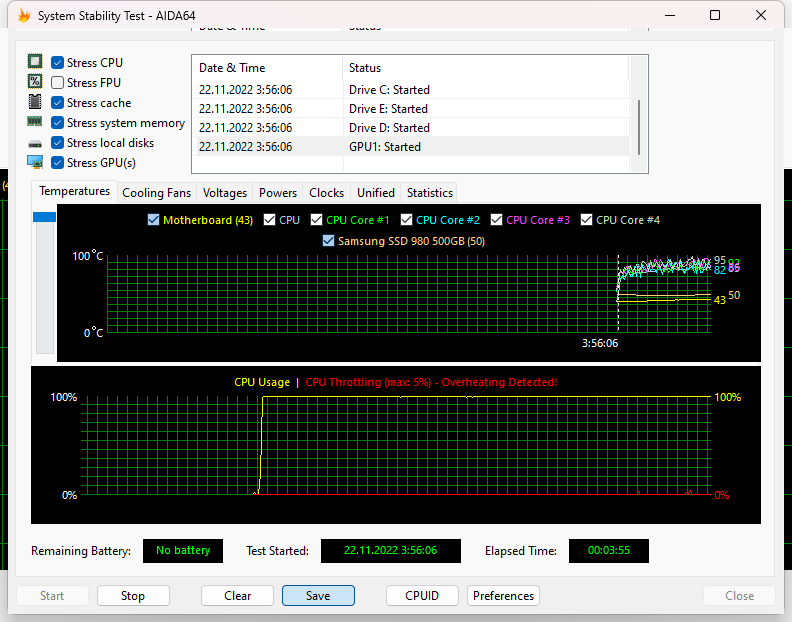The width and height of the screenshot is (792, 622).
Task: Open the Powers tab
Action: point(278,193)
